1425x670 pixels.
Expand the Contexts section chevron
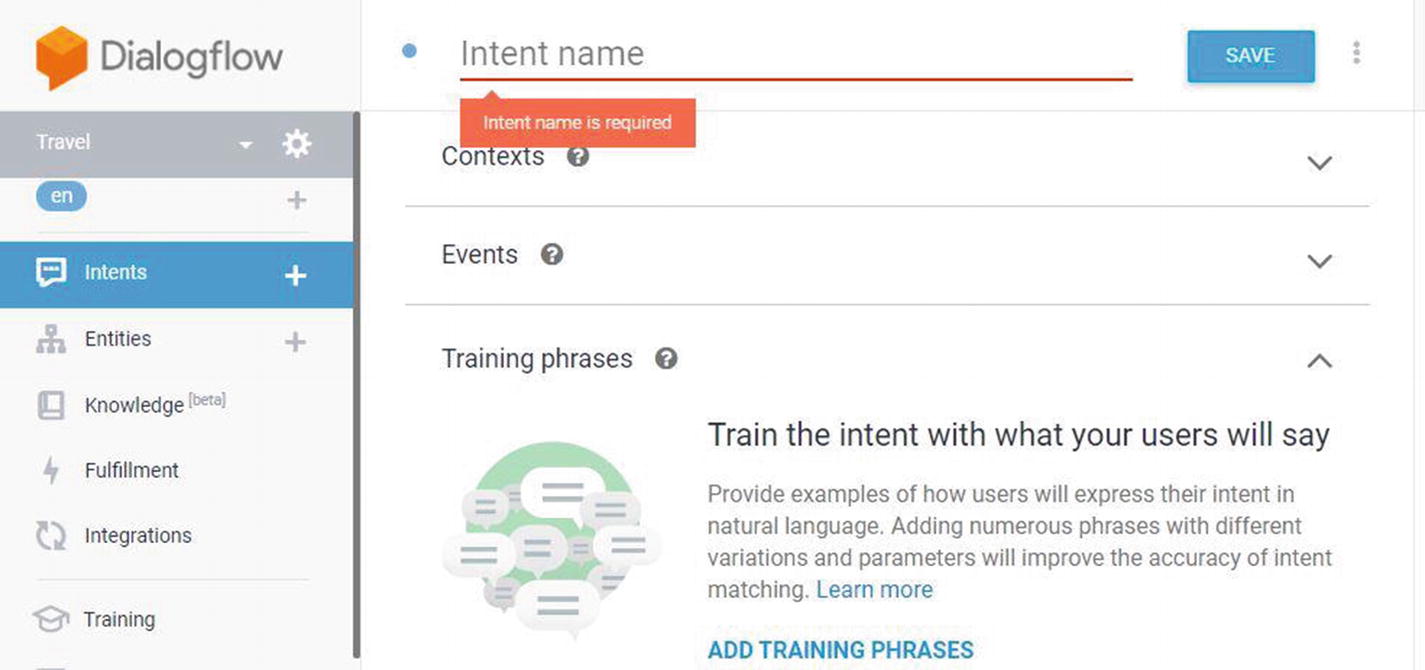pyautogui.click(x=1320, y=162)
